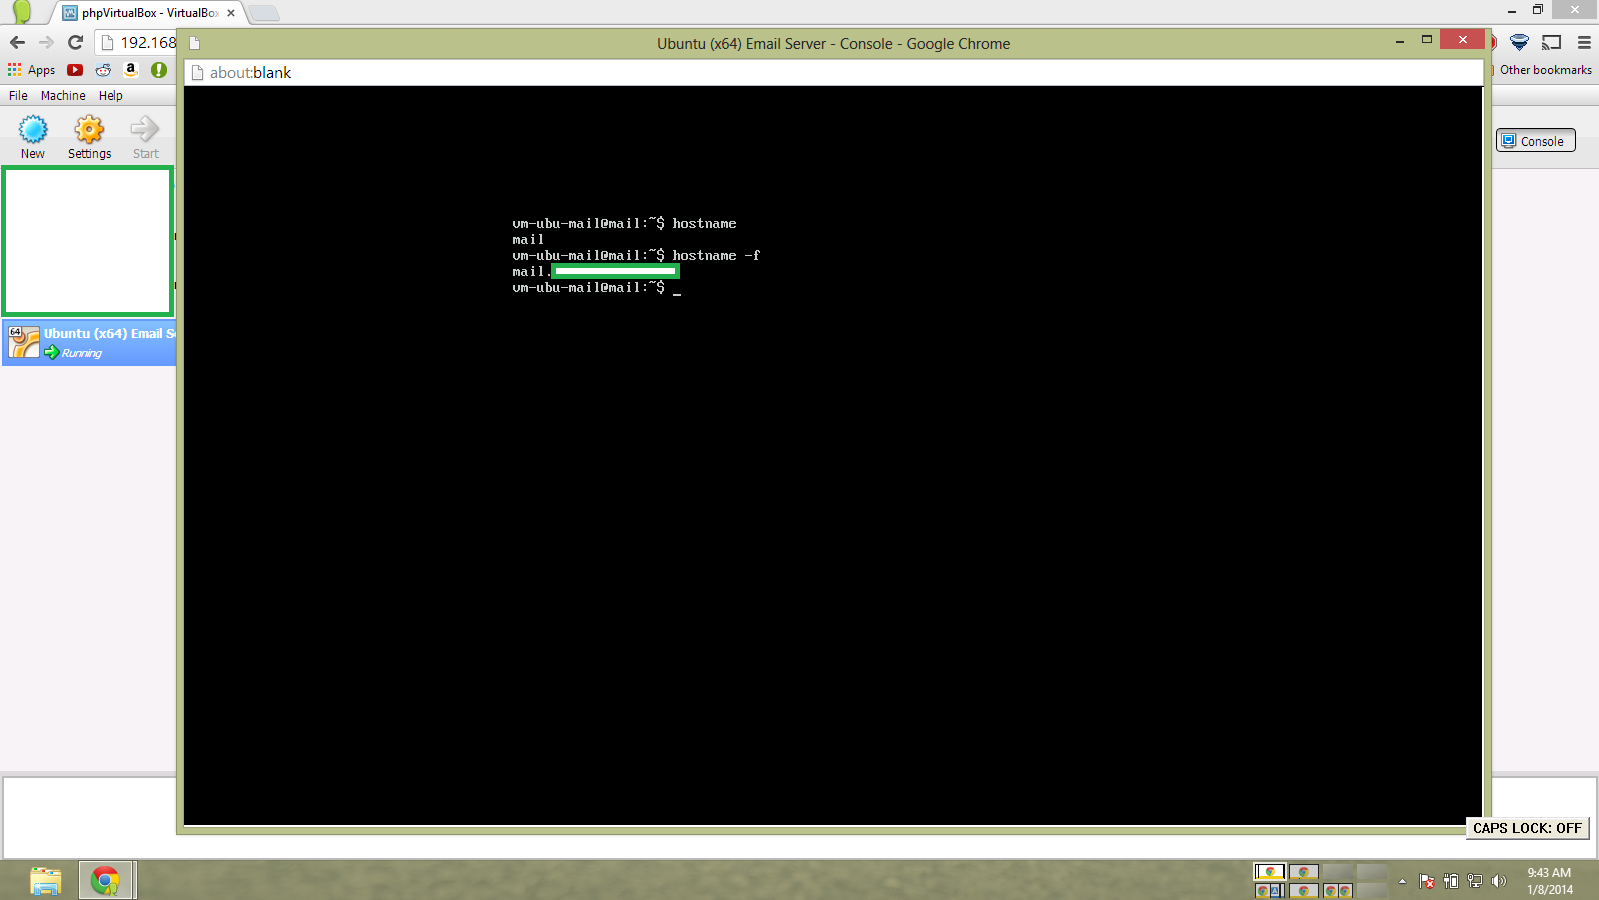Viewport: 1599px width, 900px height.
Task: Go back using the browser back arrow
Action: click(17, 42)
